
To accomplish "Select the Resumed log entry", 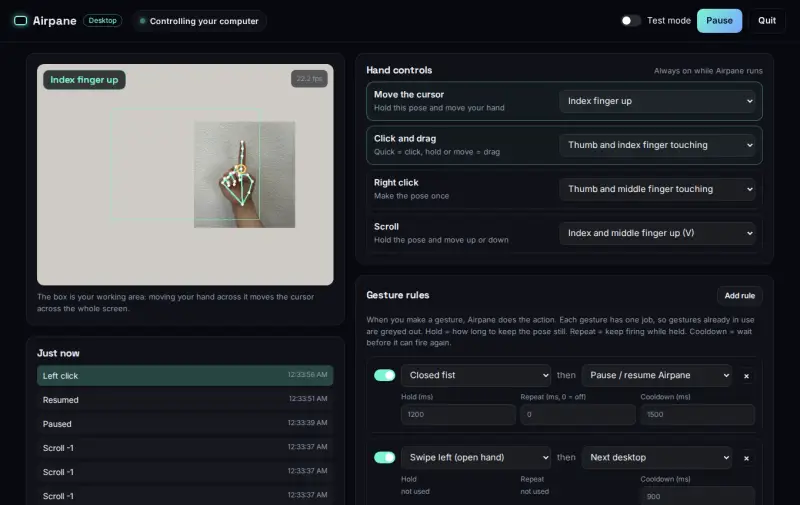I will 185,399.
